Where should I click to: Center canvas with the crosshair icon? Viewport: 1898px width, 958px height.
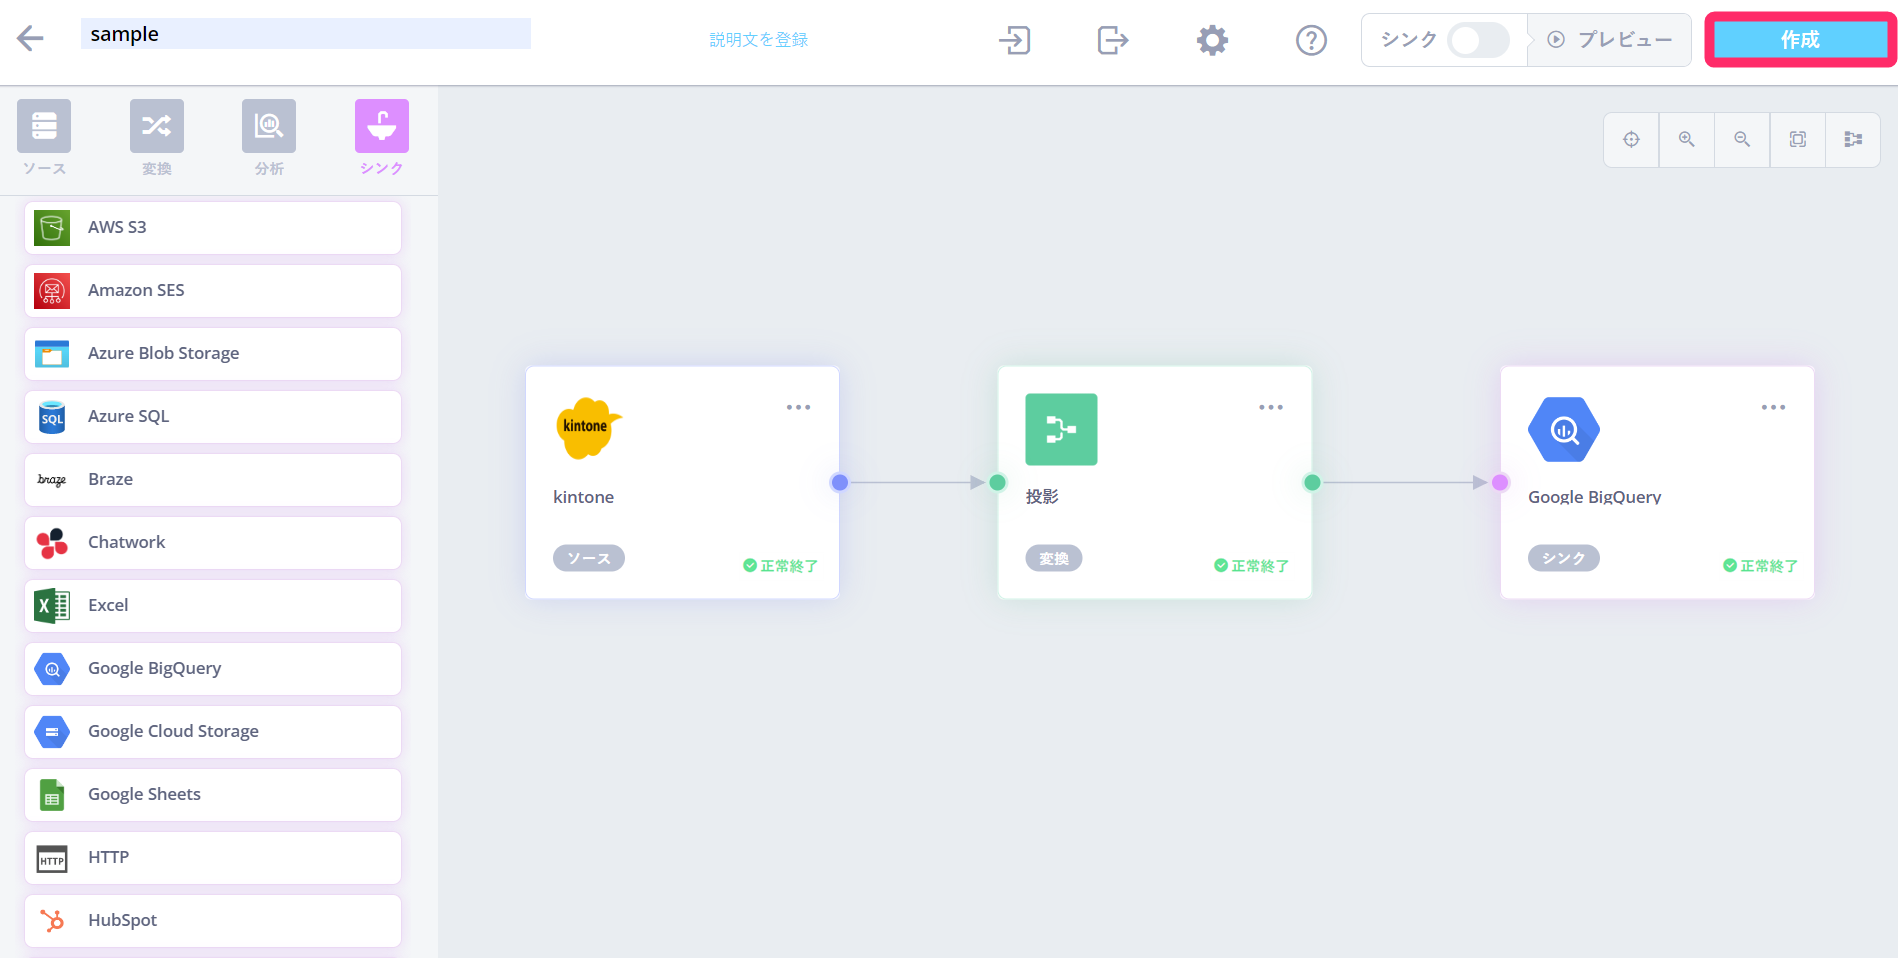[x=1631, y=139]
